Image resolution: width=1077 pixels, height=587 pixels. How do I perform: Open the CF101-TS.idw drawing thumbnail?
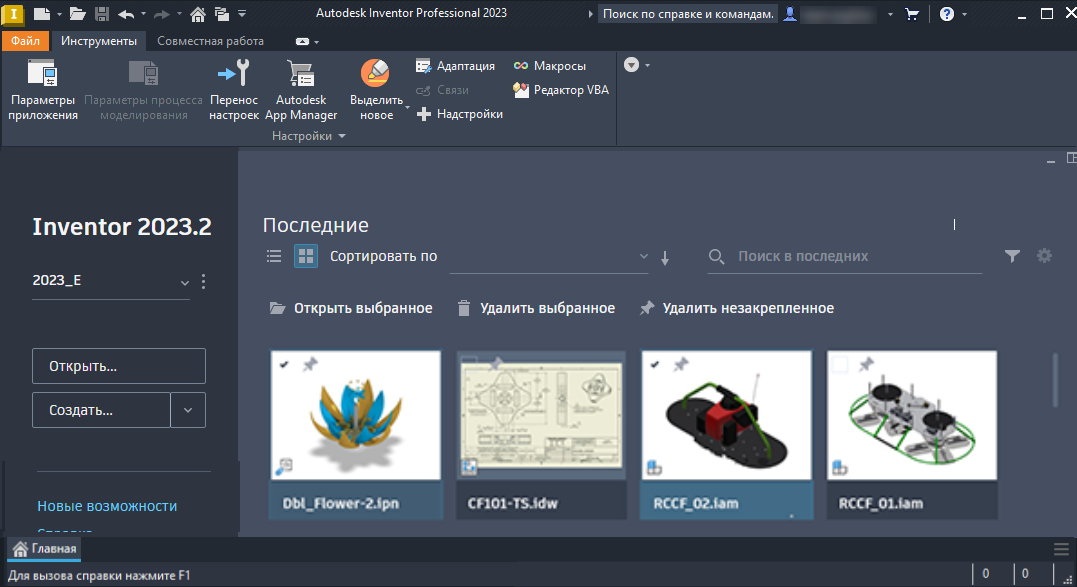(x=541, y=415)
